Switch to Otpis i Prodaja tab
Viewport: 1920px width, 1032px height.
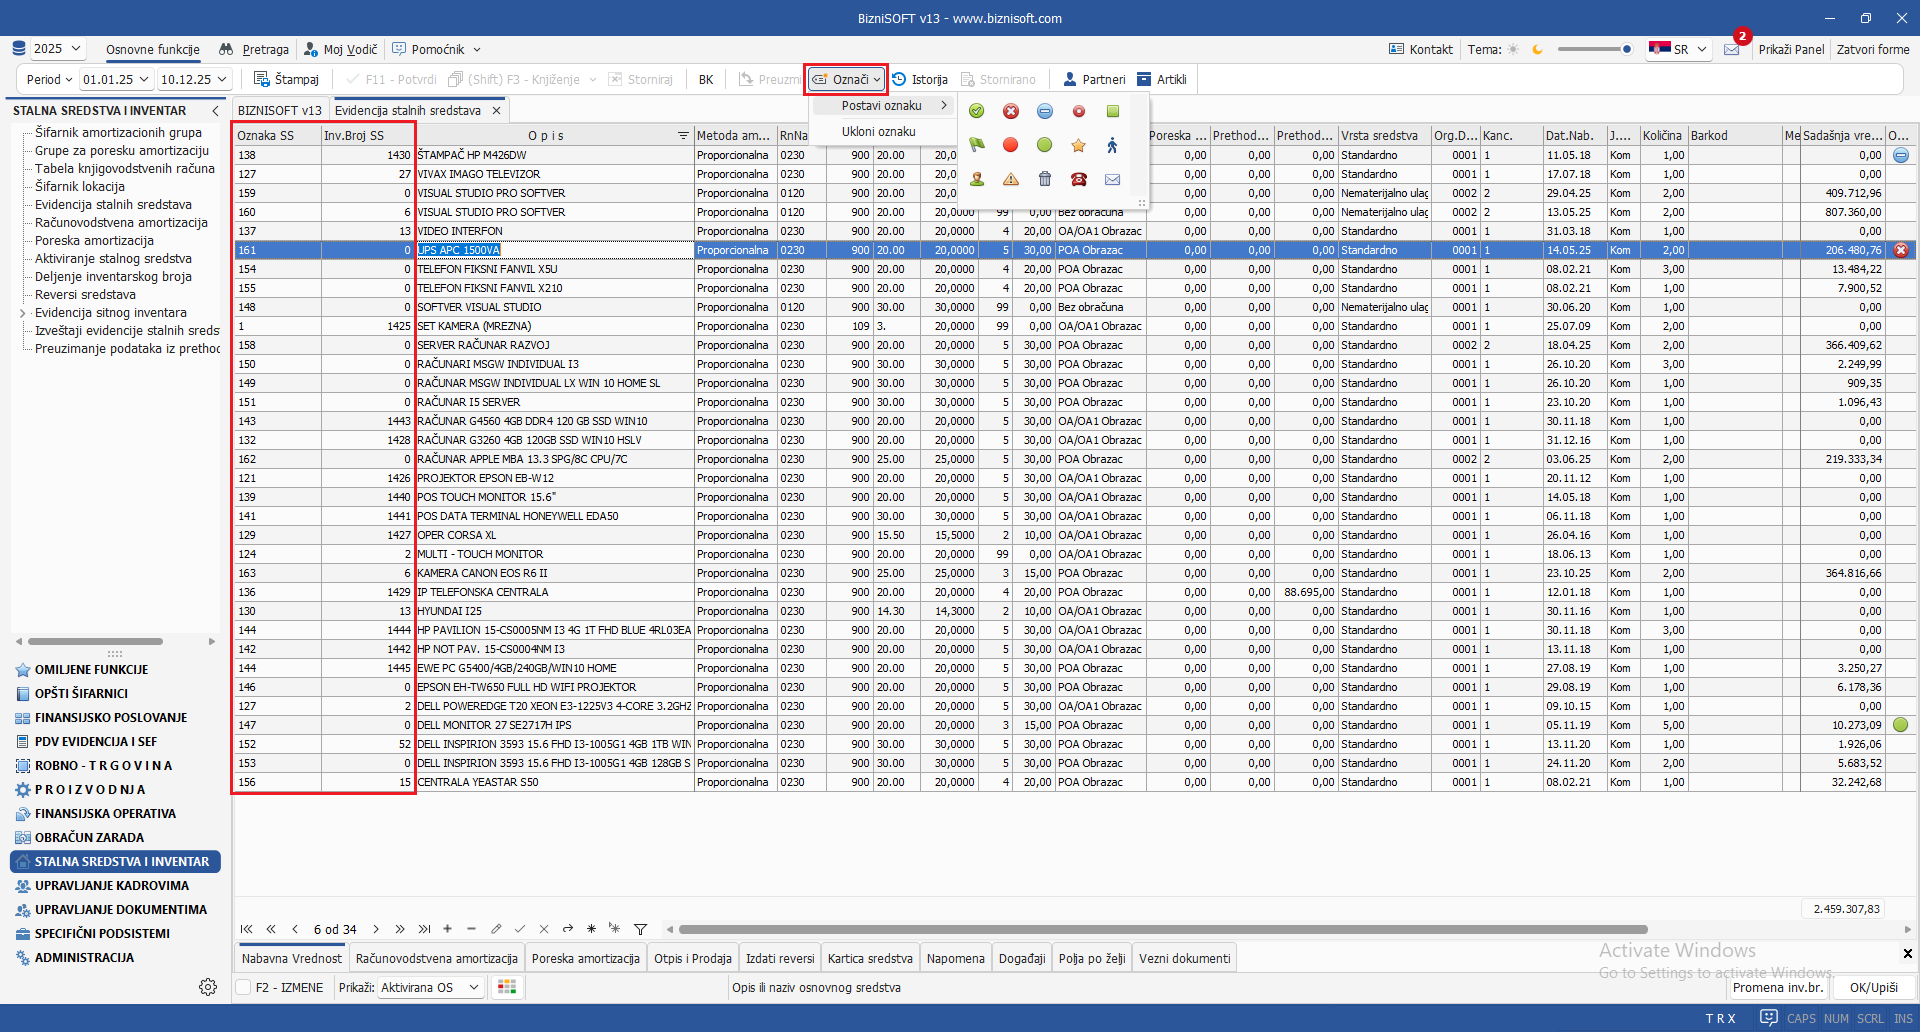pos(692,958)
